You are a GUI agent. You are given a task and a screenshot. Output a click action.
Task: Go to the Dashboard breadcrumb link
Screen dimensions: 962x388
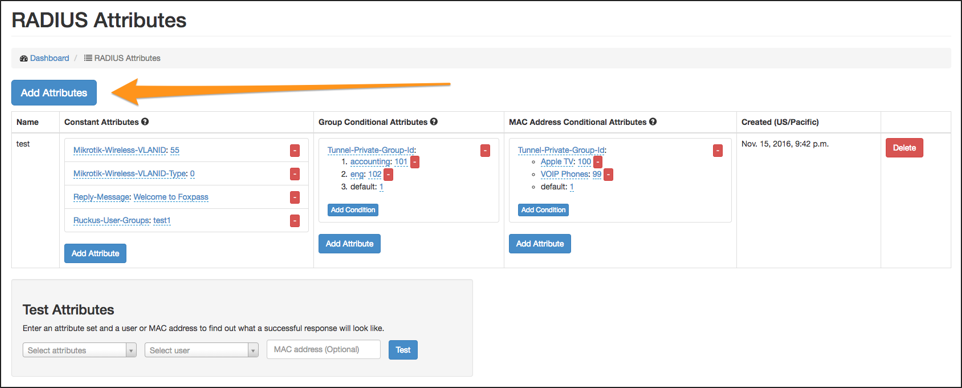pyautogui.click(x=49, y=58)
